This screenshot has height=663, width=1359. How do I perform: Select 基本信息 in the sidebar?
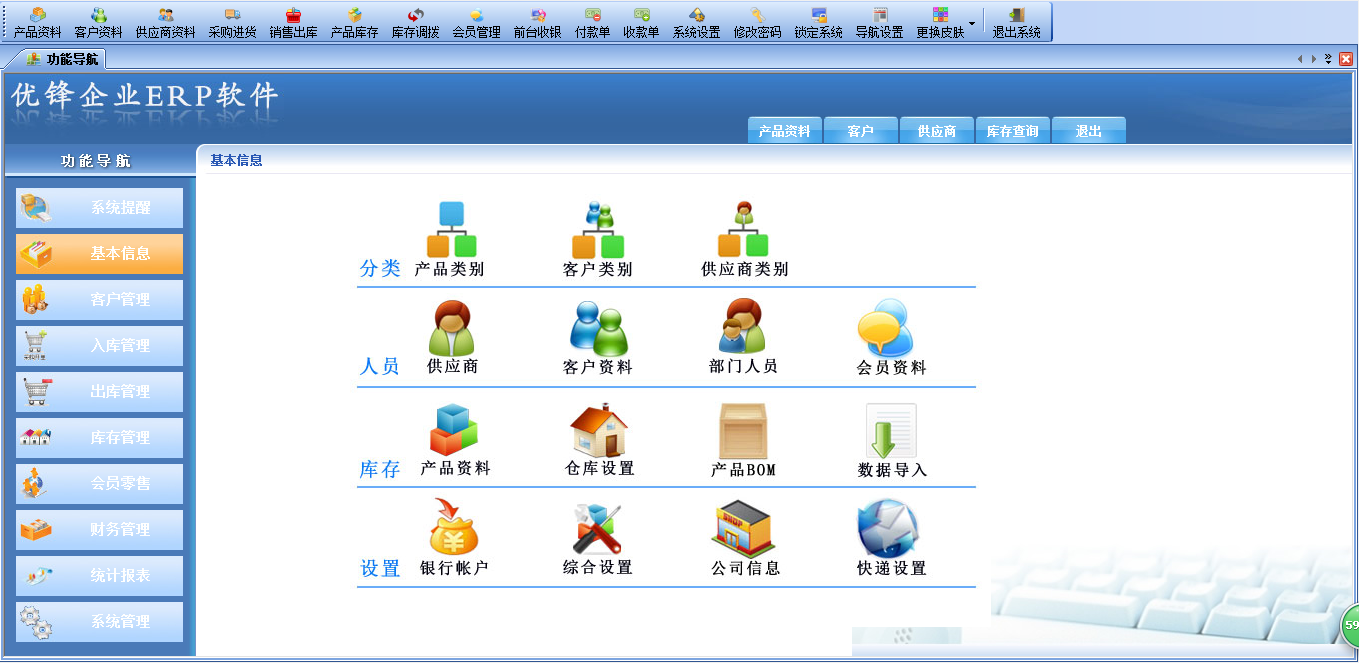click(100, 254)
